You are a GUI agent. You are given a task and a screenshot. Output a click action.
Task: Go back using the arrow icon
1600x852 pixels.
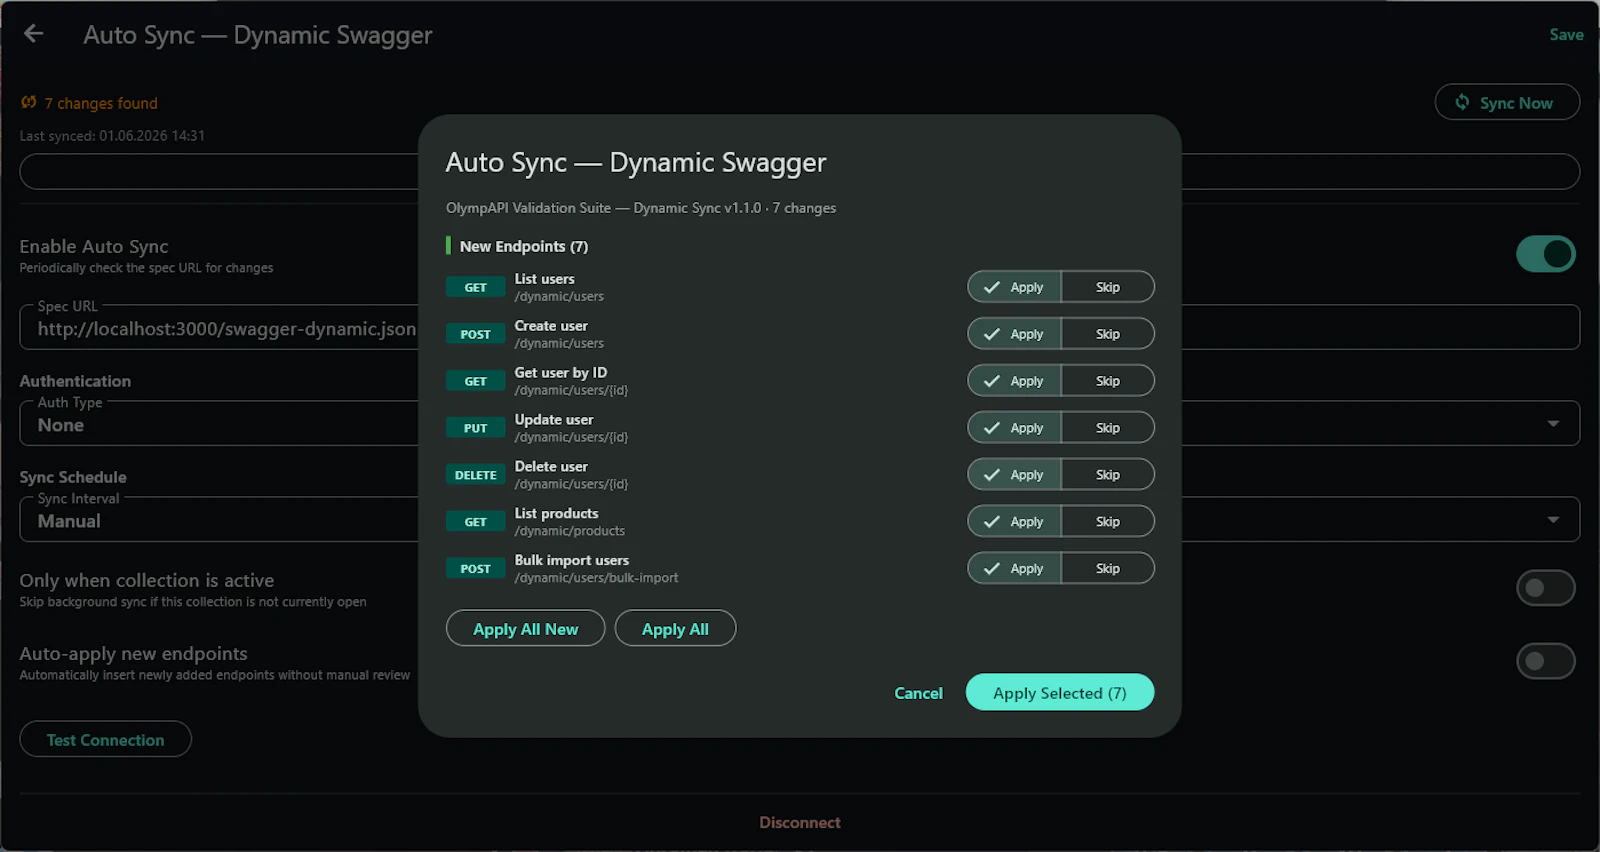(x=34, y=34)
